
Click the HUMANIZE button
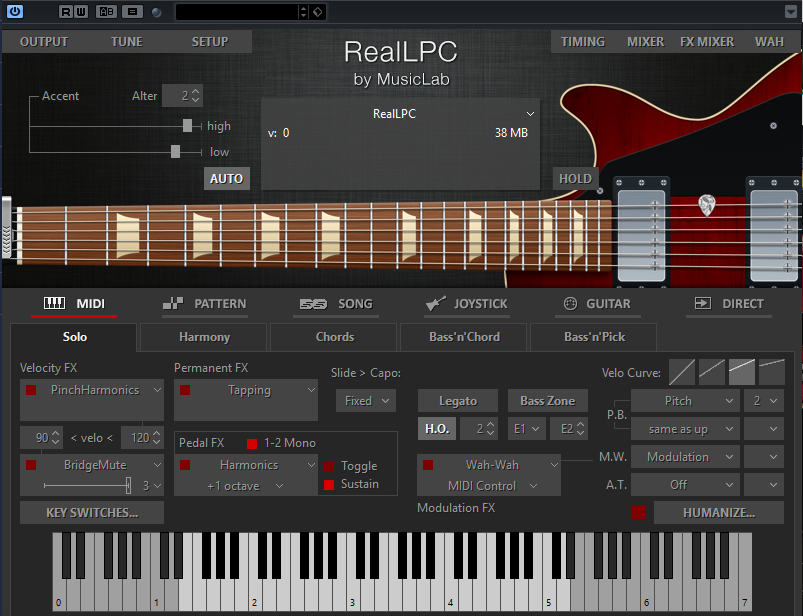(719, 513)
